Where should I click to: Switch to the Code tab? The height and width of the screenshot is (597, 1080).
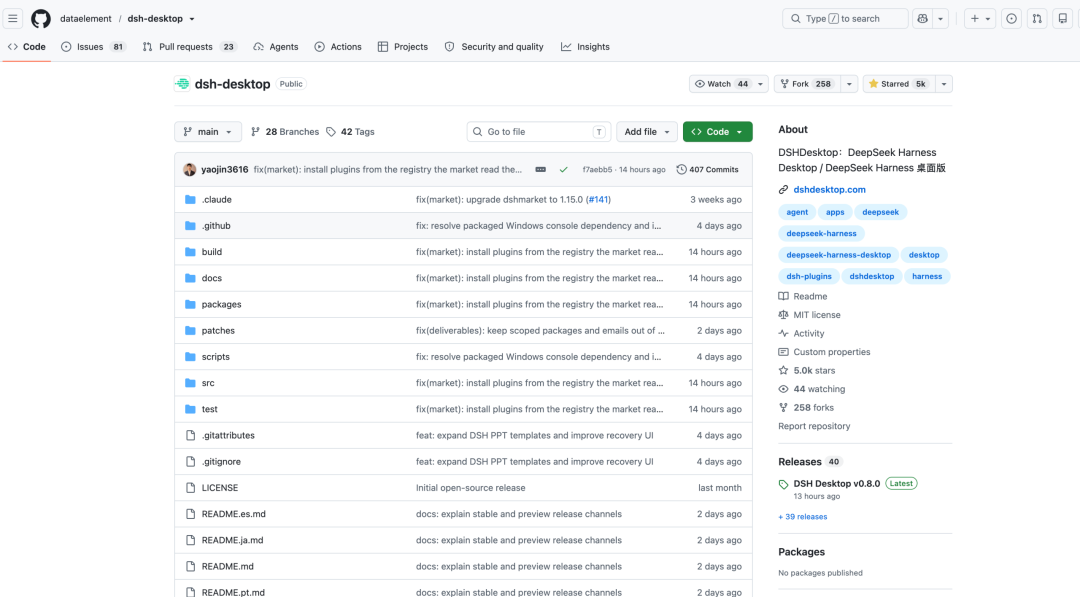coord(27,47)
